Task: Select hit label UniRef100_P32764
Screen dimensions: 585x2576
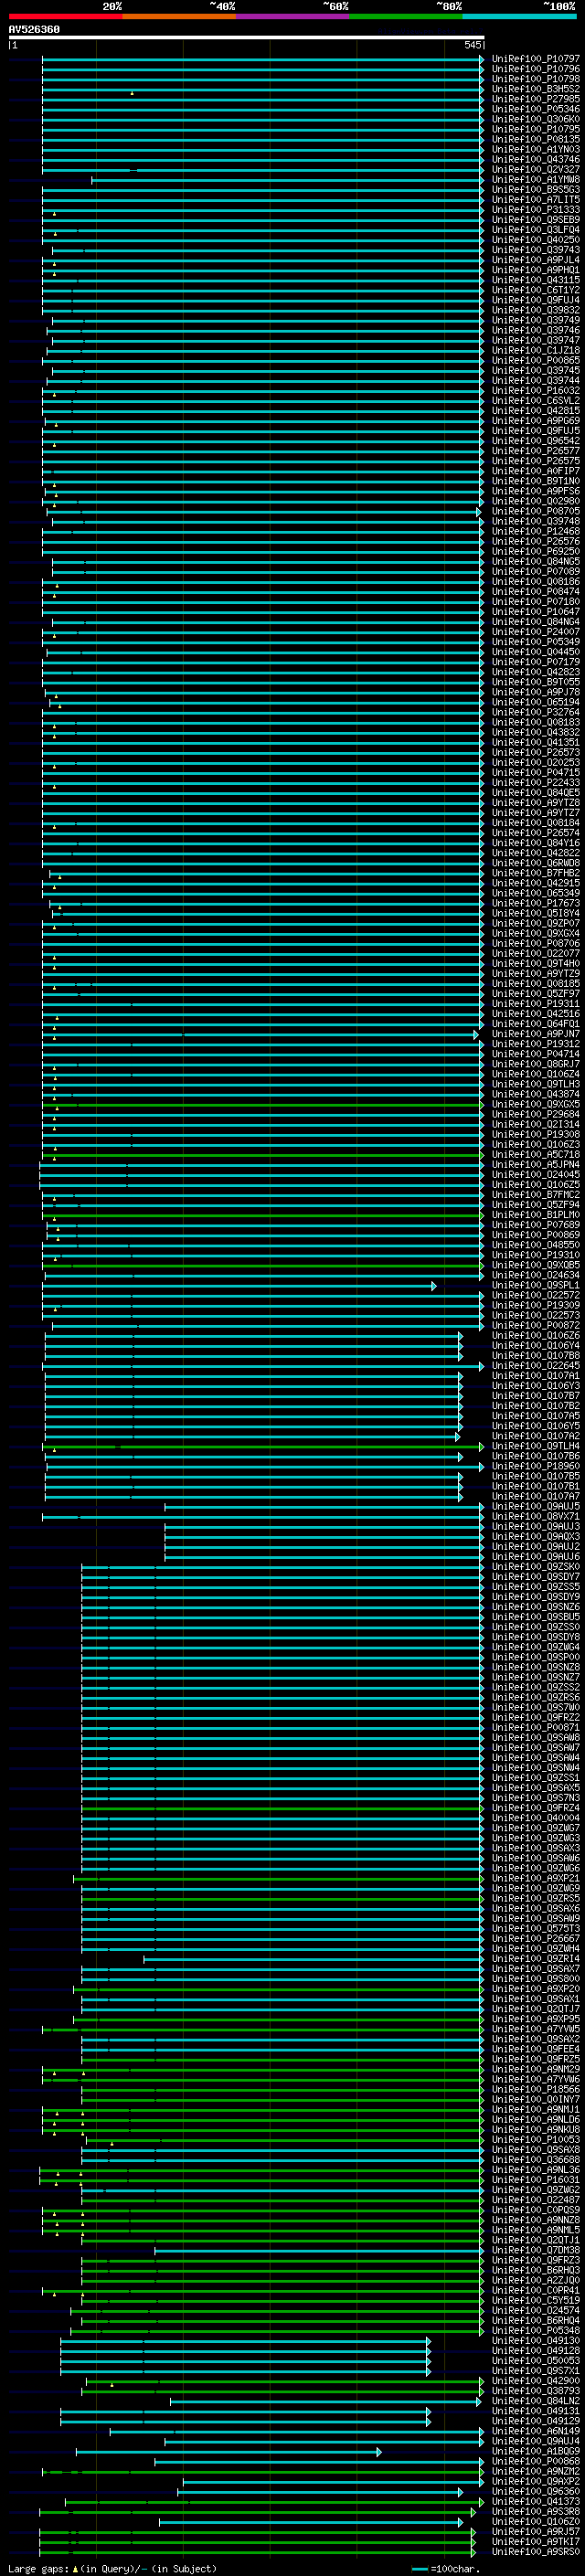Action: click(536, 712)
